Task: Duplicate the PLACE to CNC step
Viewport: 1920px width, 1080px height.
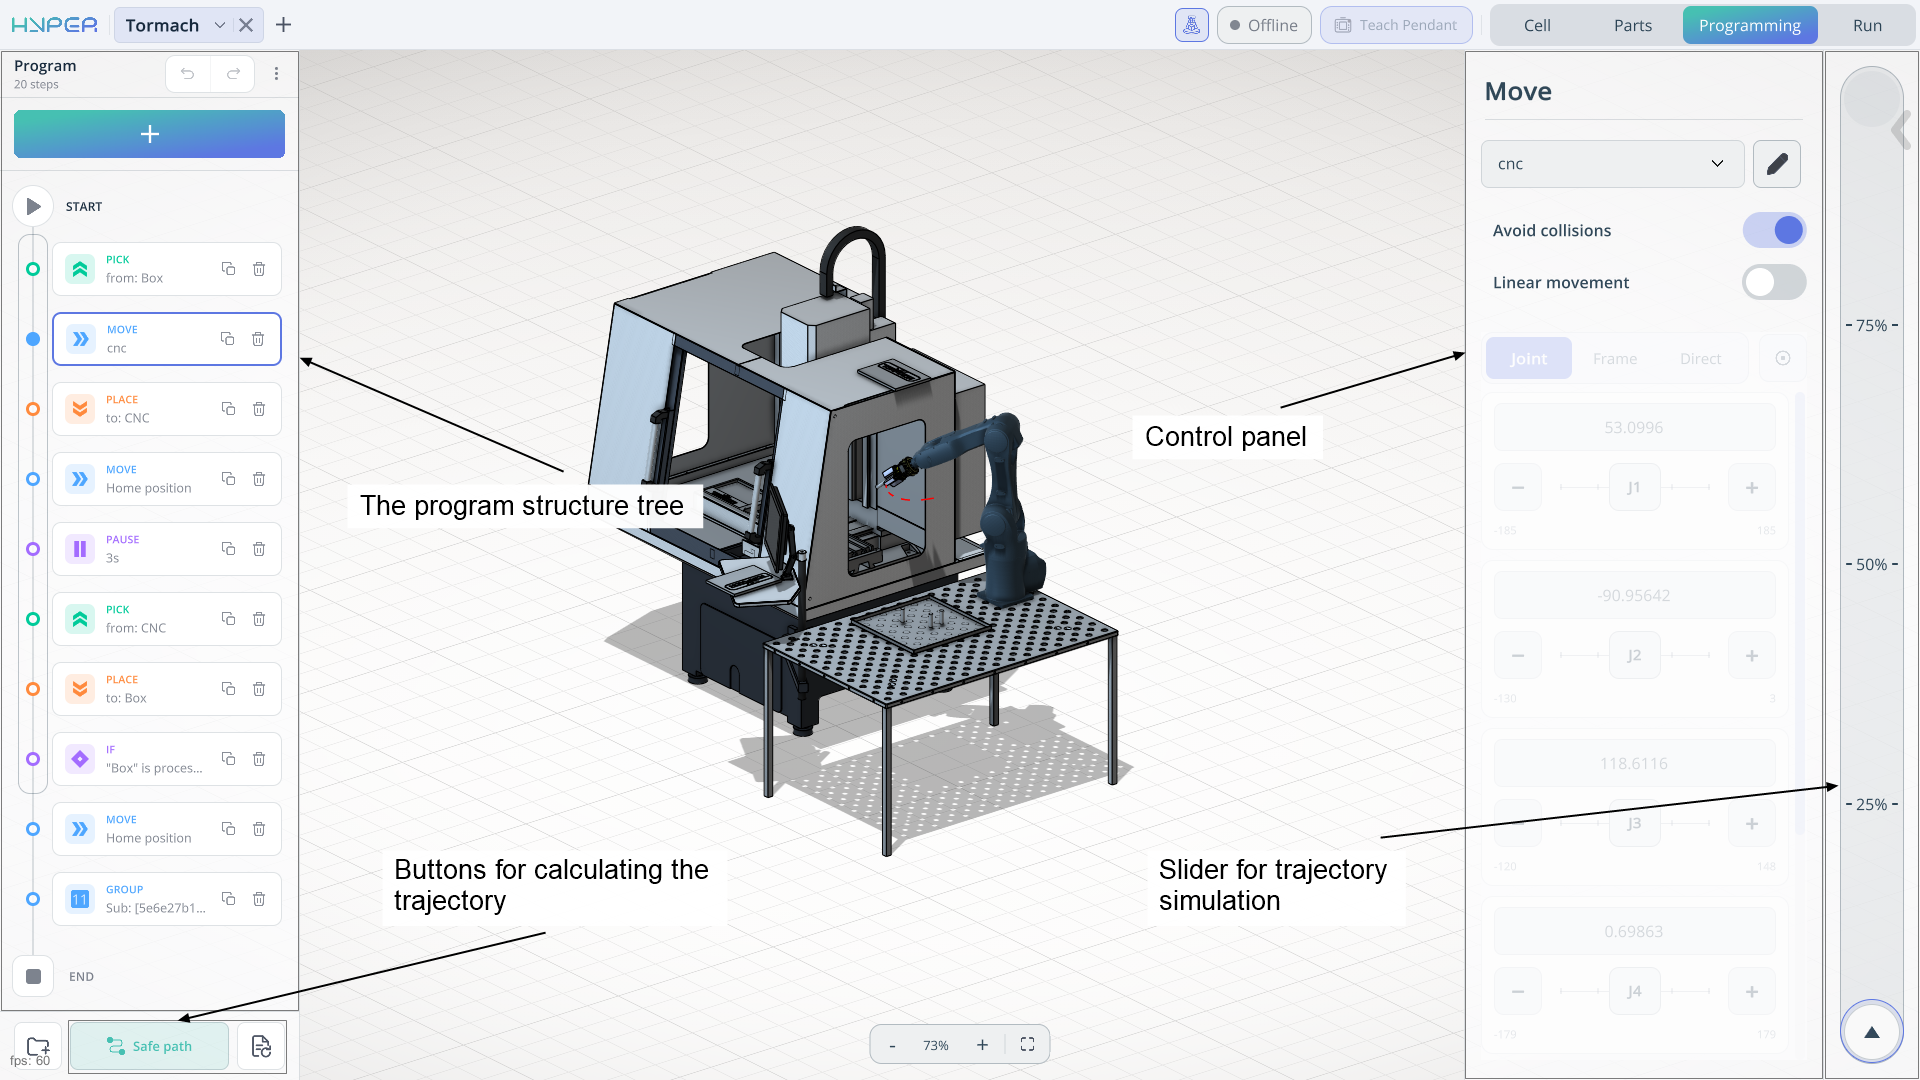Action: pos(228,409)
